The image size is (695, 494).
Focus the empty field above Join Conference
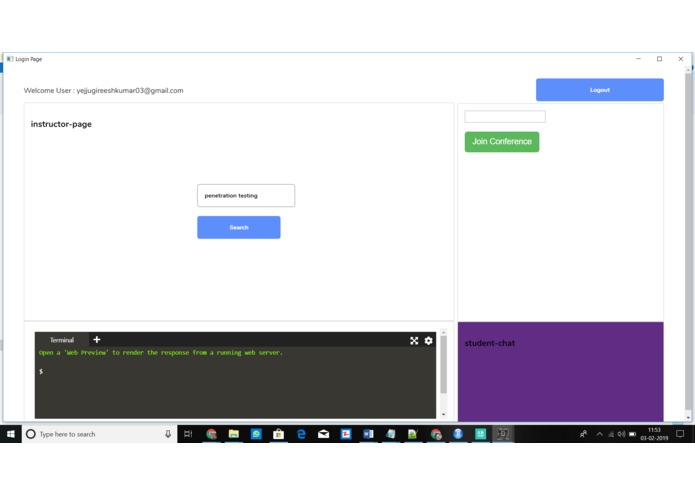pos(505,117)
